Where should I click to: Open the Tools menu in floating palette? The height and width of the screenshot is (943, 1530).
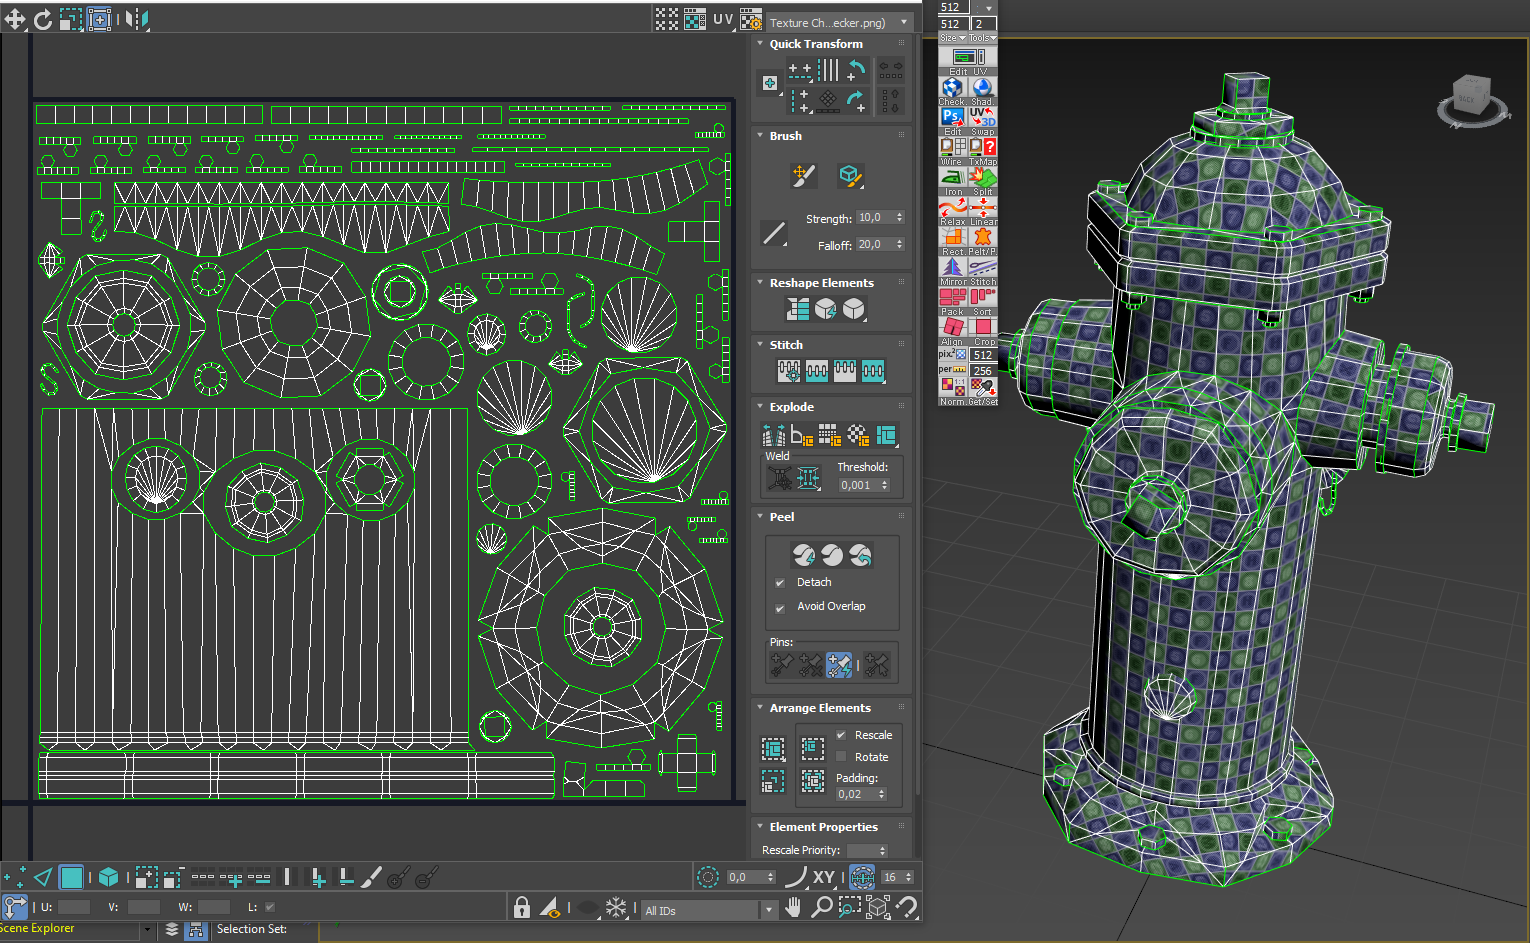pyautogui.click(x=982, y=38)
